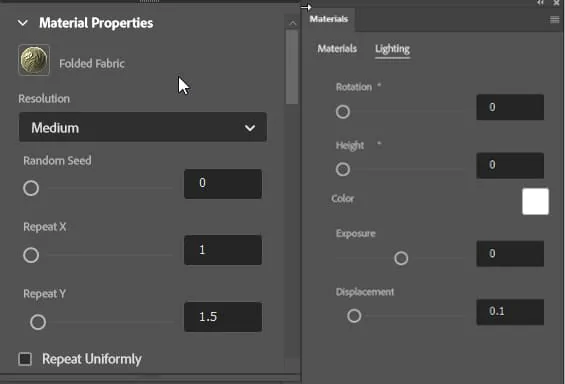The image size is (565, 384).
Task: Click the Random Seed slider handle
Action: point(31,188)
